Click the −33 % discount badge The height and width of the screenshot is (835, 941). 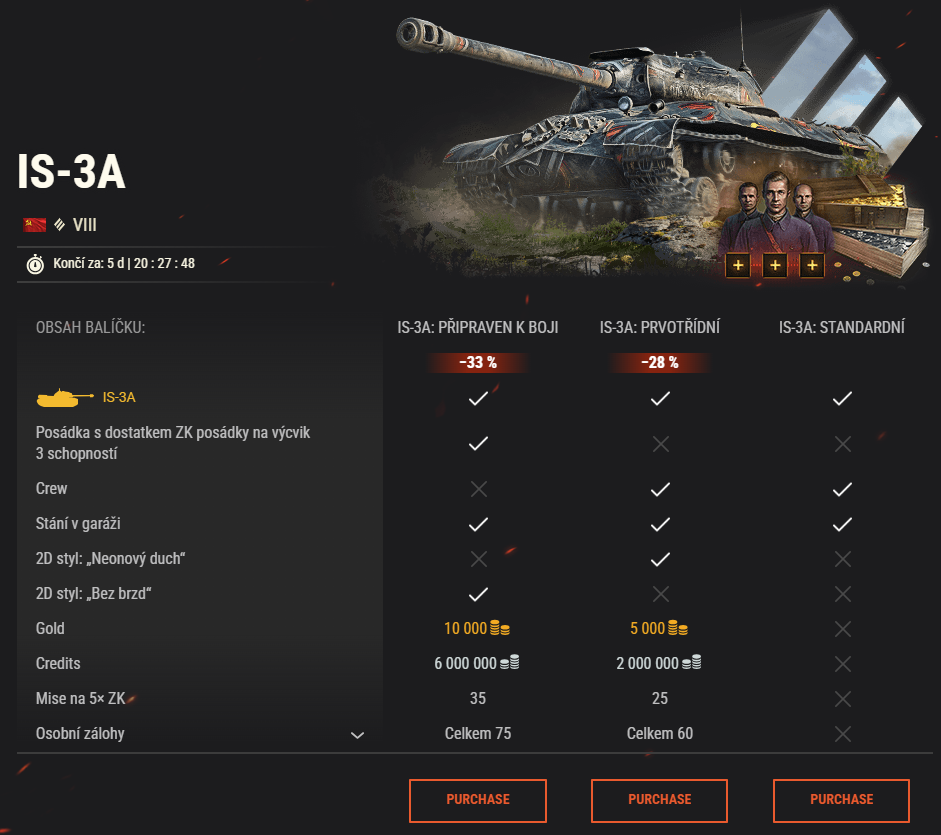[x=478, y=363]
